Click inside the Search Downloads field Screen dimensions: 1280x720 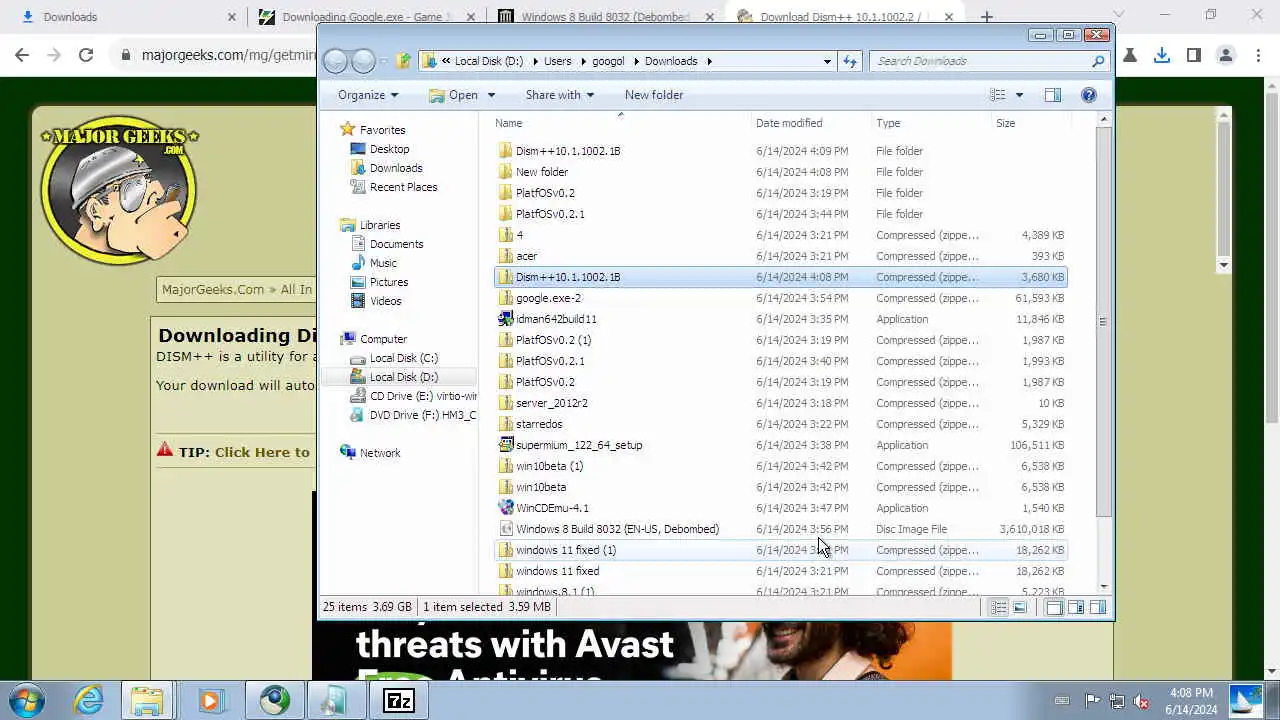tap(980, 61)
